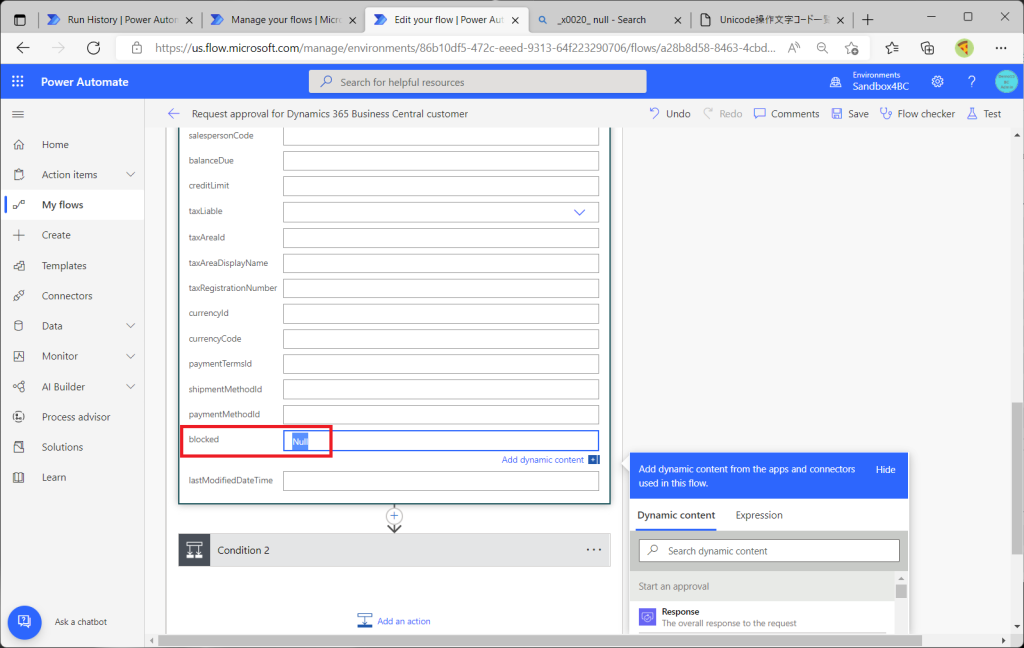Screen dimensions: 1024x648
Task: Click the Undo icon in the command bar
Action: point(654,114)
